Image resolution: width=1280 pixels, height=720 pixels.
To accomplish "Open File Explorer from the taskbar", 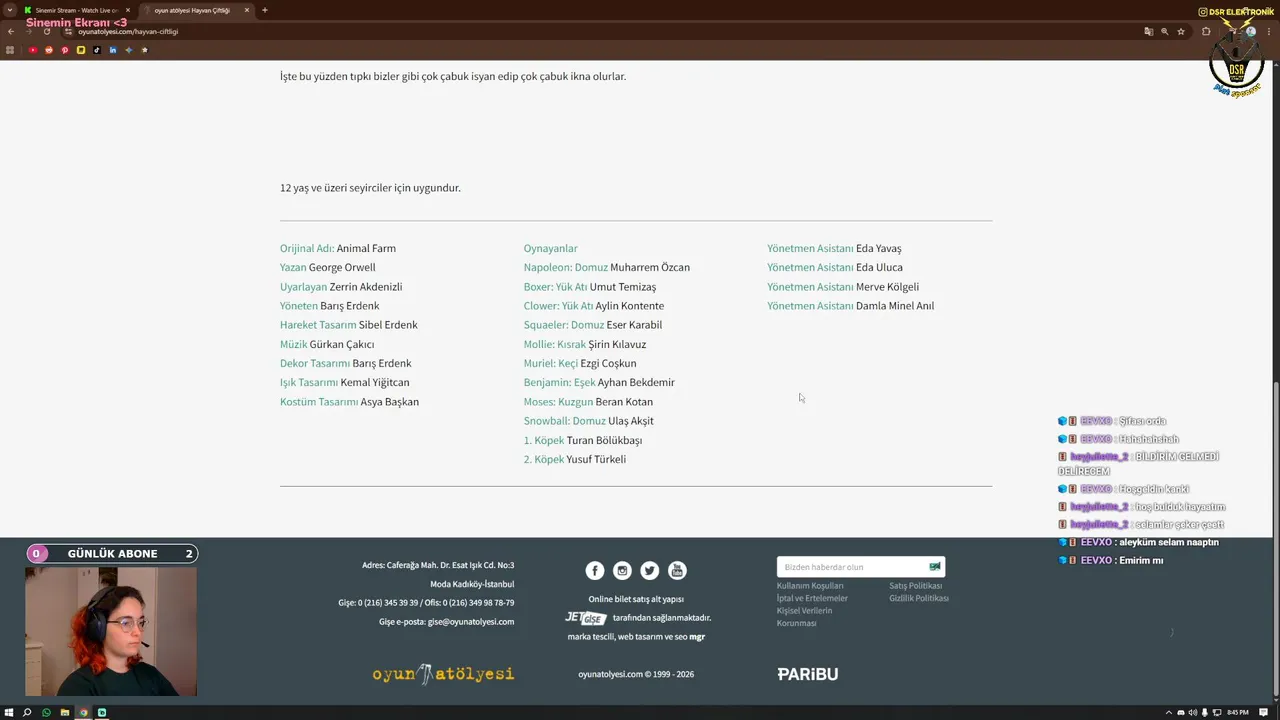I will pyautogui.click(x=65, y=712).
